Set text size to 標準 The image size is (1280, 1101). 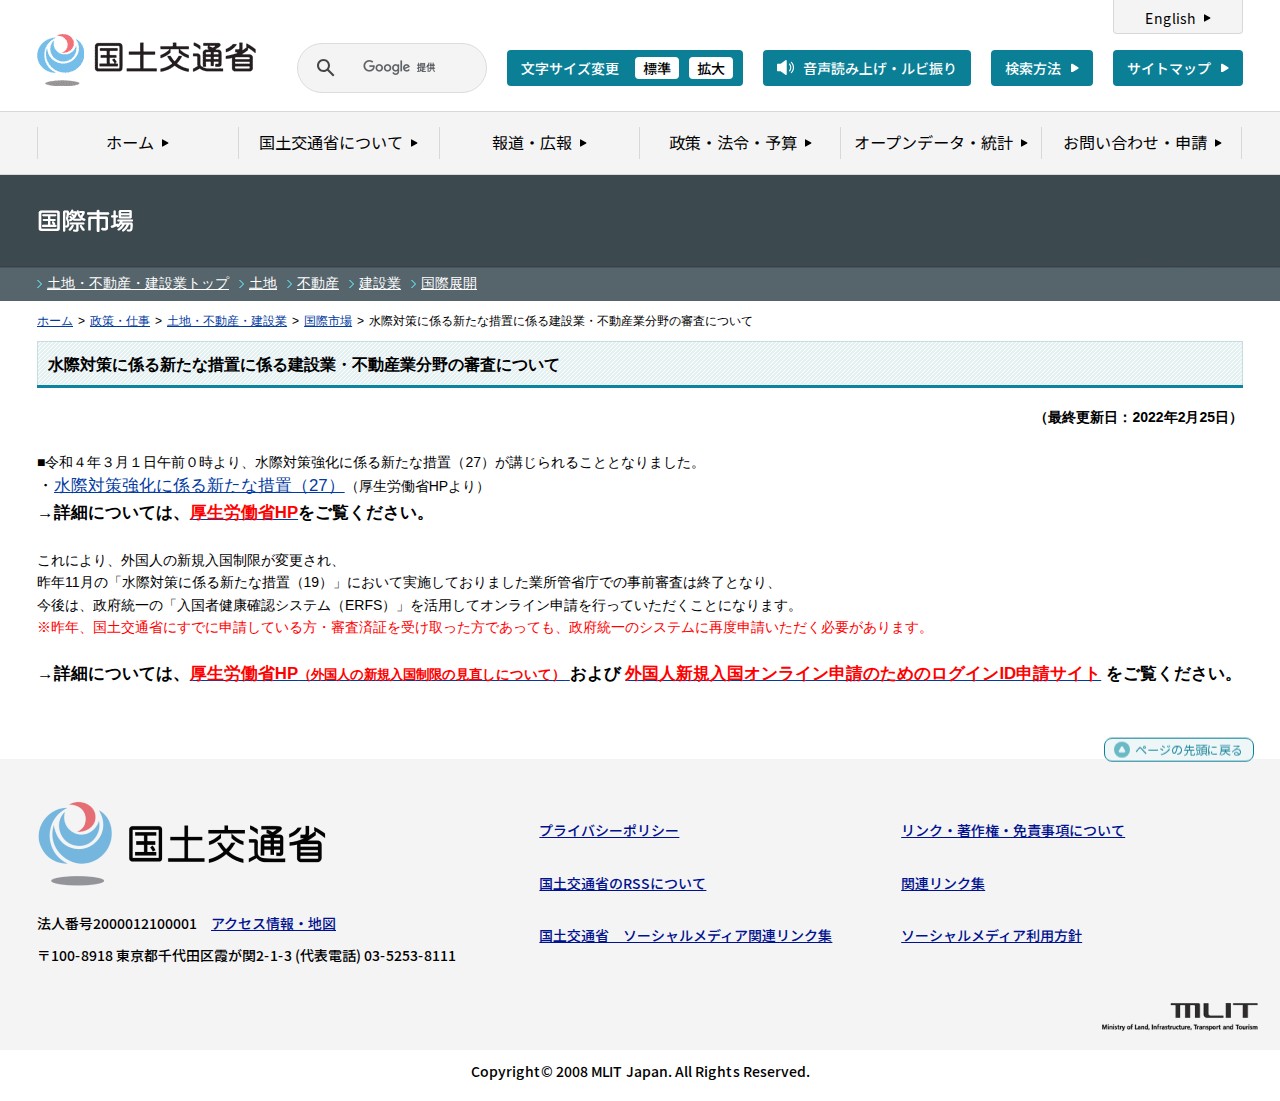tap(657, 68)
